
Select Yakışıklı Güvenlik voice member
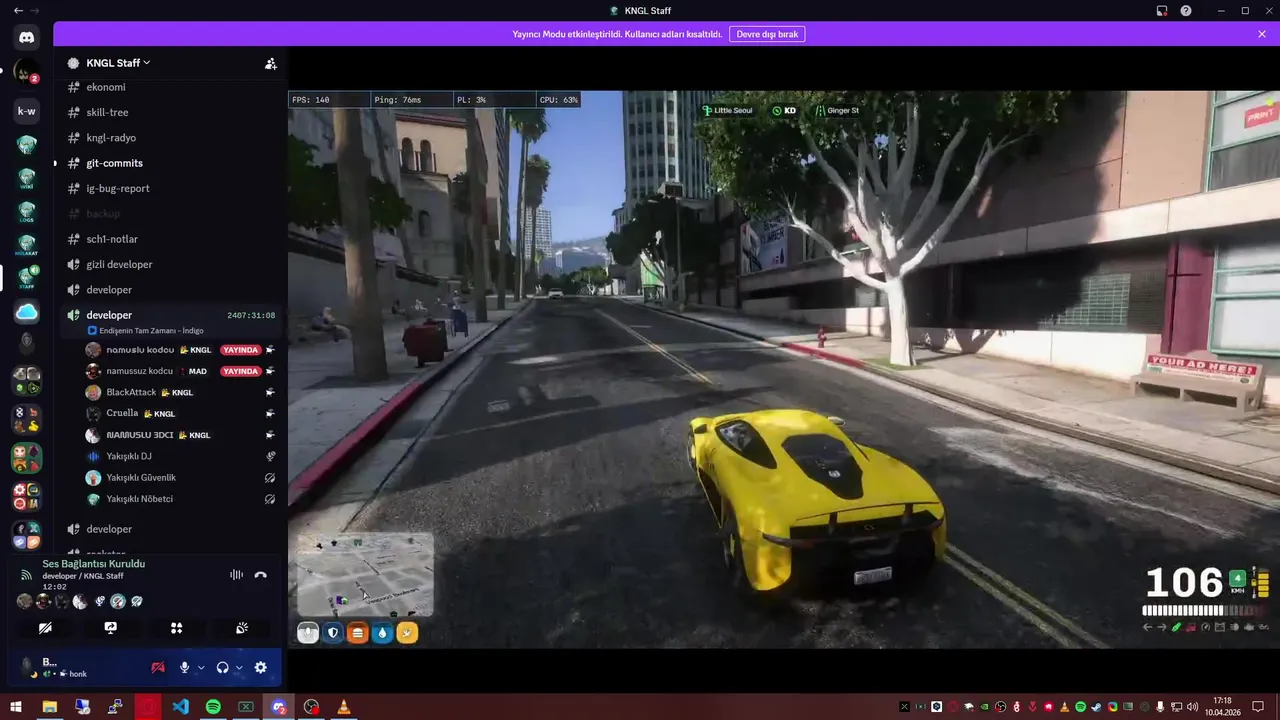[x=180, y=478]
